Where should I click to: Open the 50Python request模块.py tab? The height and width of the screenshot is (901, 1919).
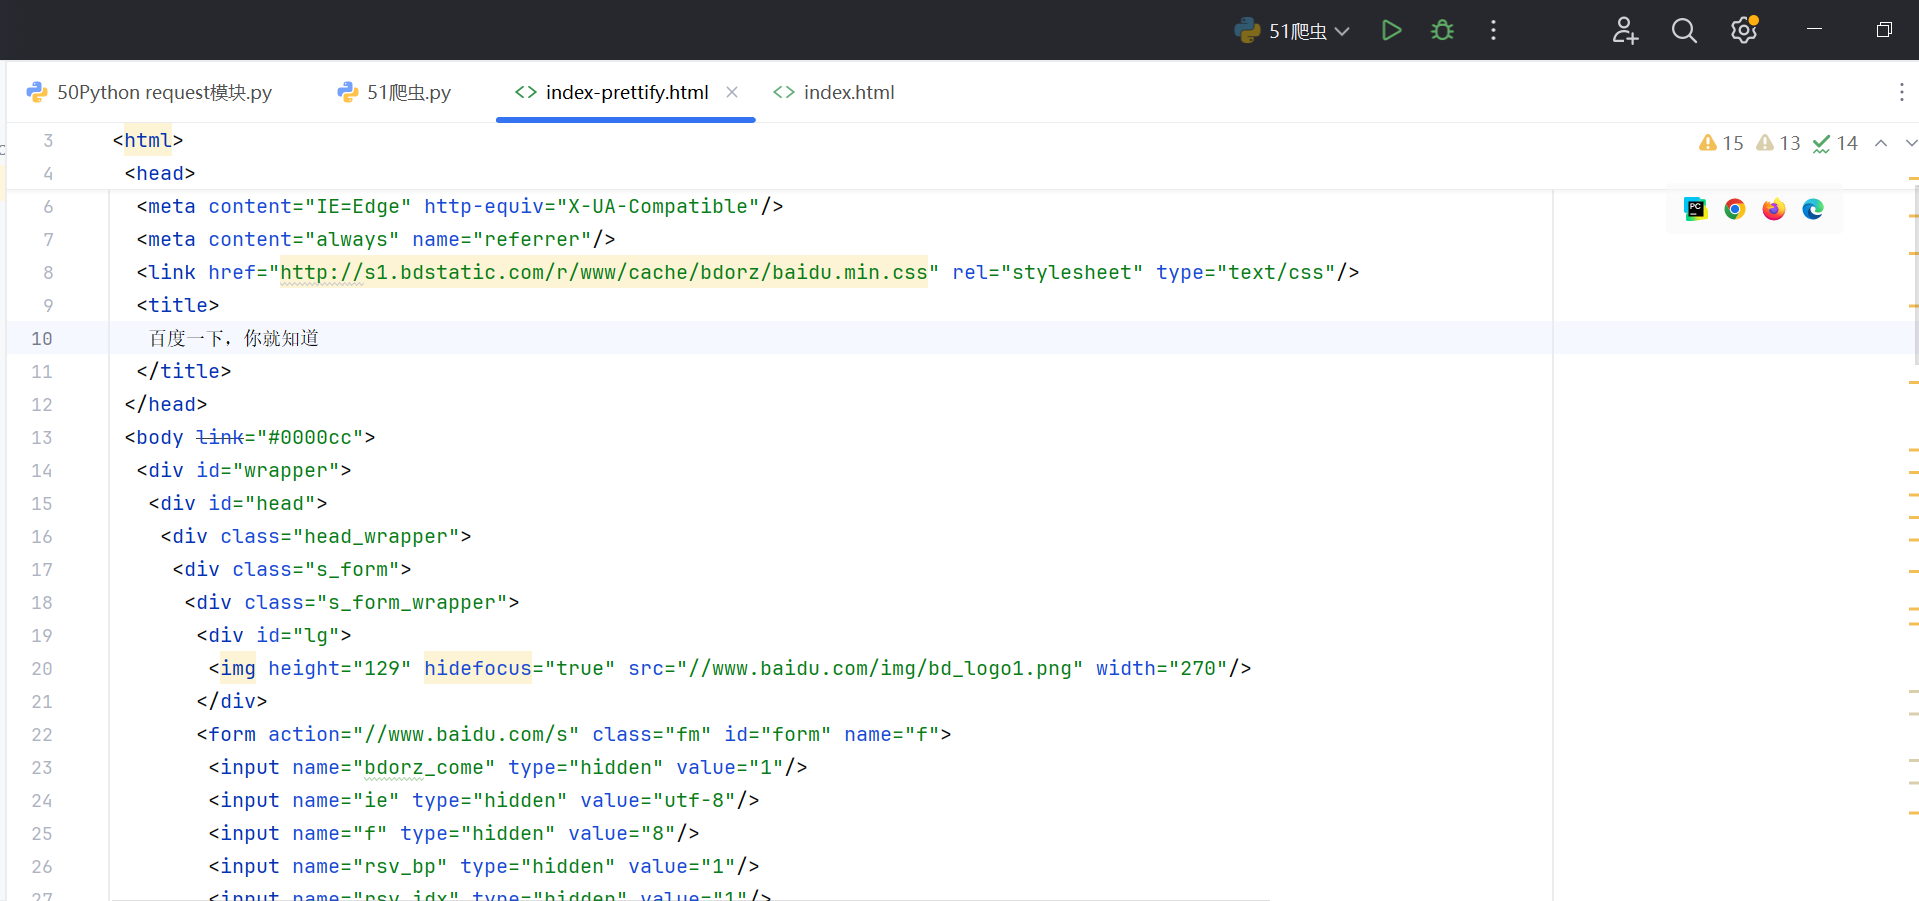pos(150,92)
